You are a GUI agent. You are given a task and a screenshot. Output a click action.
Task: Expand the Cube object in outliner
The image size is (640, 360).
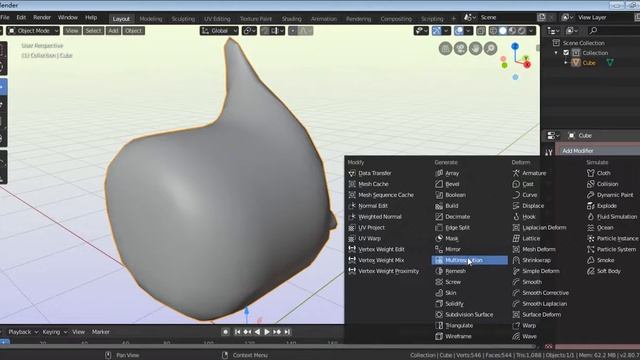(566, 62)
